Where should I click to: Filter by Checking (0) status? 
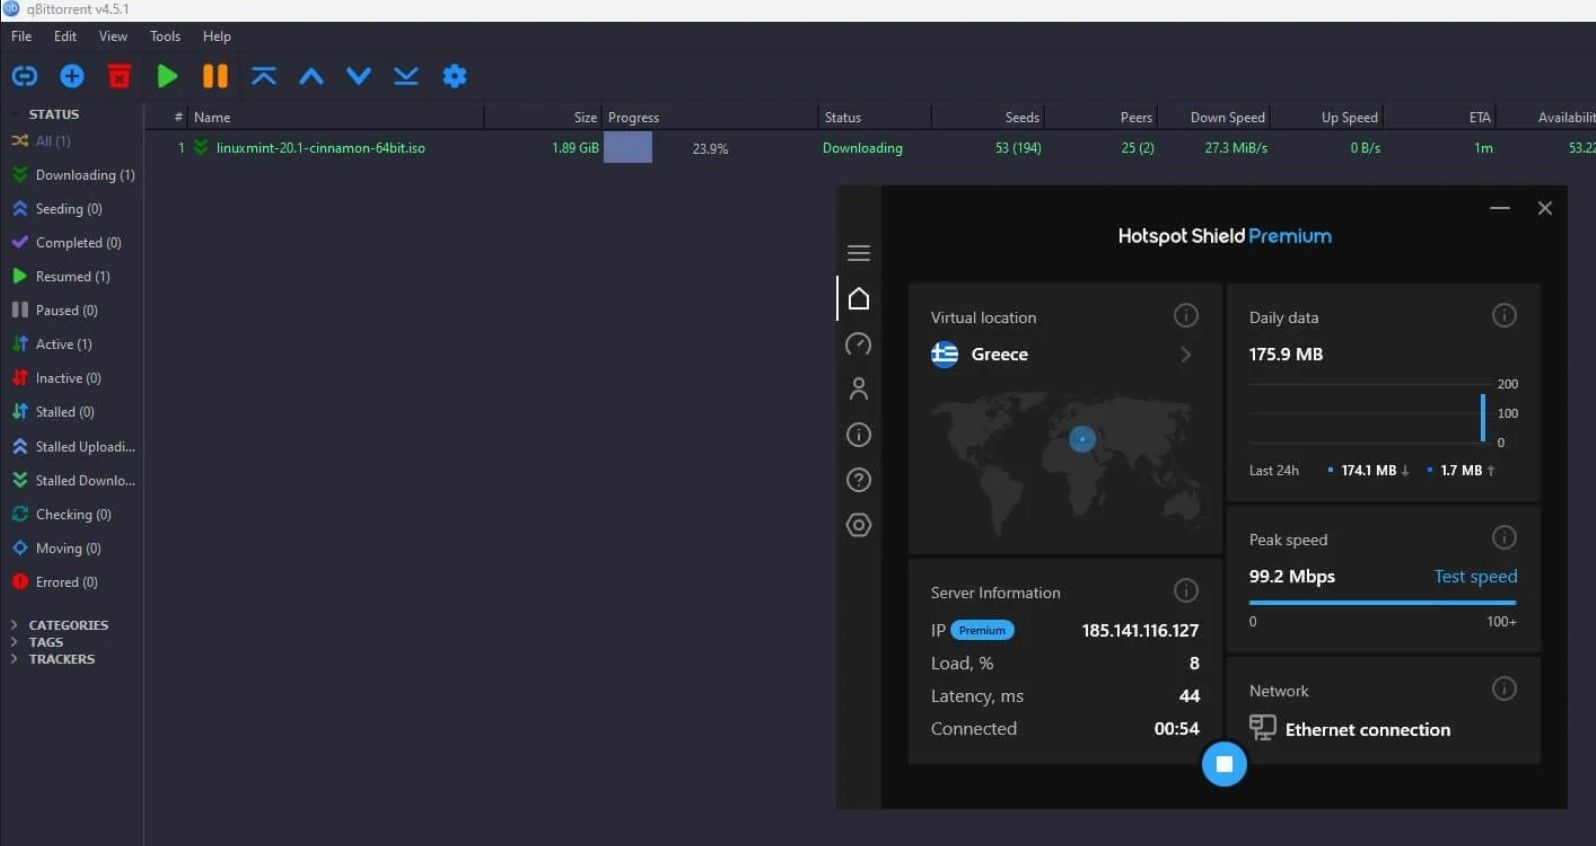point(61,514)
